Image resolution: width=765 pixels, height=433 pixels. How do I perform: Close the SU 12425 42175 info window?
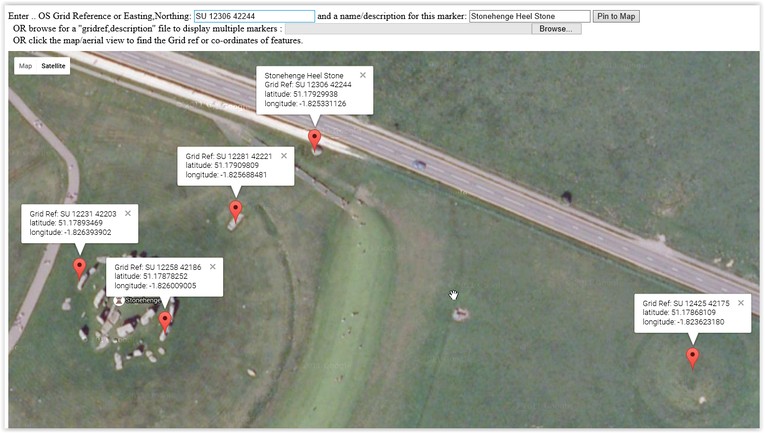tap(741, 303)
